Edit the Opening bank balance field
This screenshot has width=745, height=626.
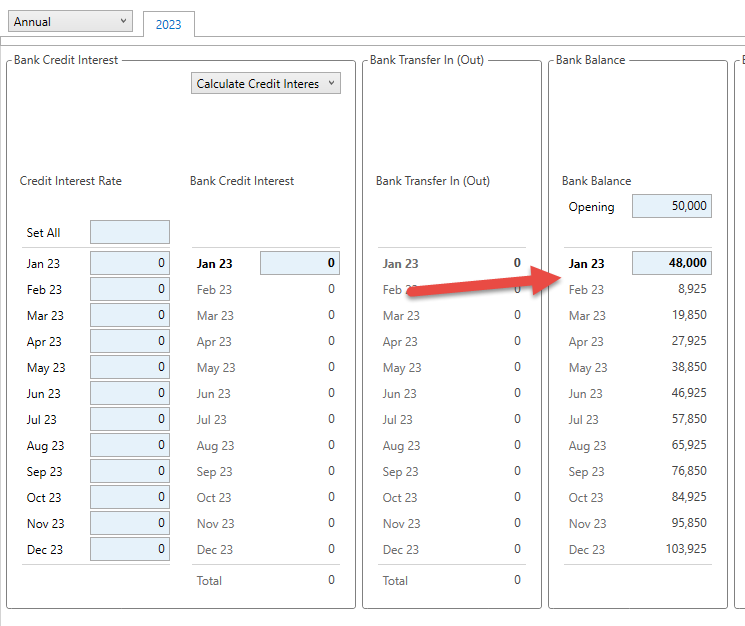pyautogui.click(x=671, y=207)
